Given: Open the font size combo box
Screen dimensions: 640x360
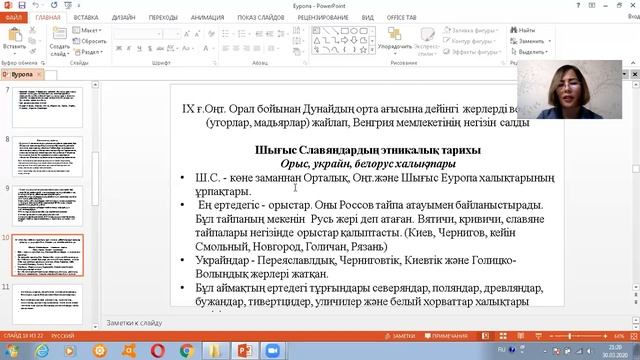Looking at the screenshot, I should coord(172,34).
